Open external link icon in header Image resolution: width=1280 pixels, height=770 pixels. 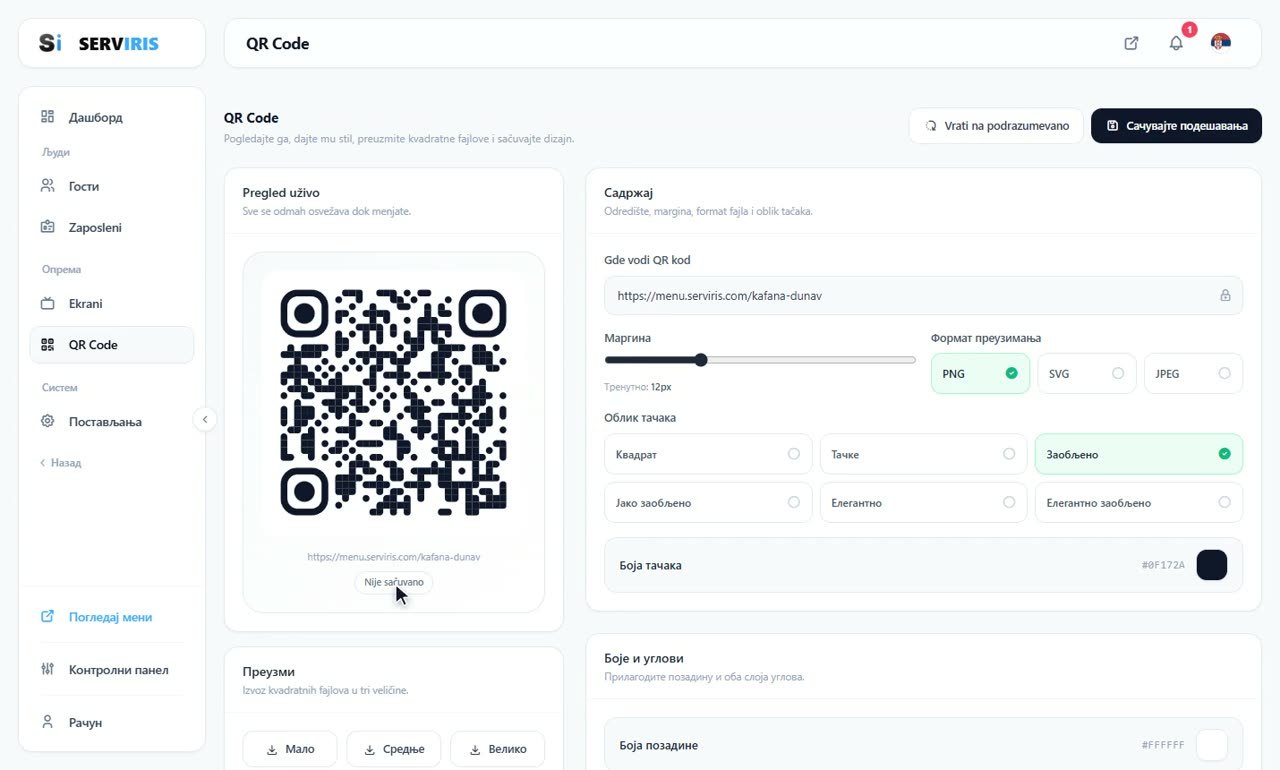click(x=1131, y=43)
